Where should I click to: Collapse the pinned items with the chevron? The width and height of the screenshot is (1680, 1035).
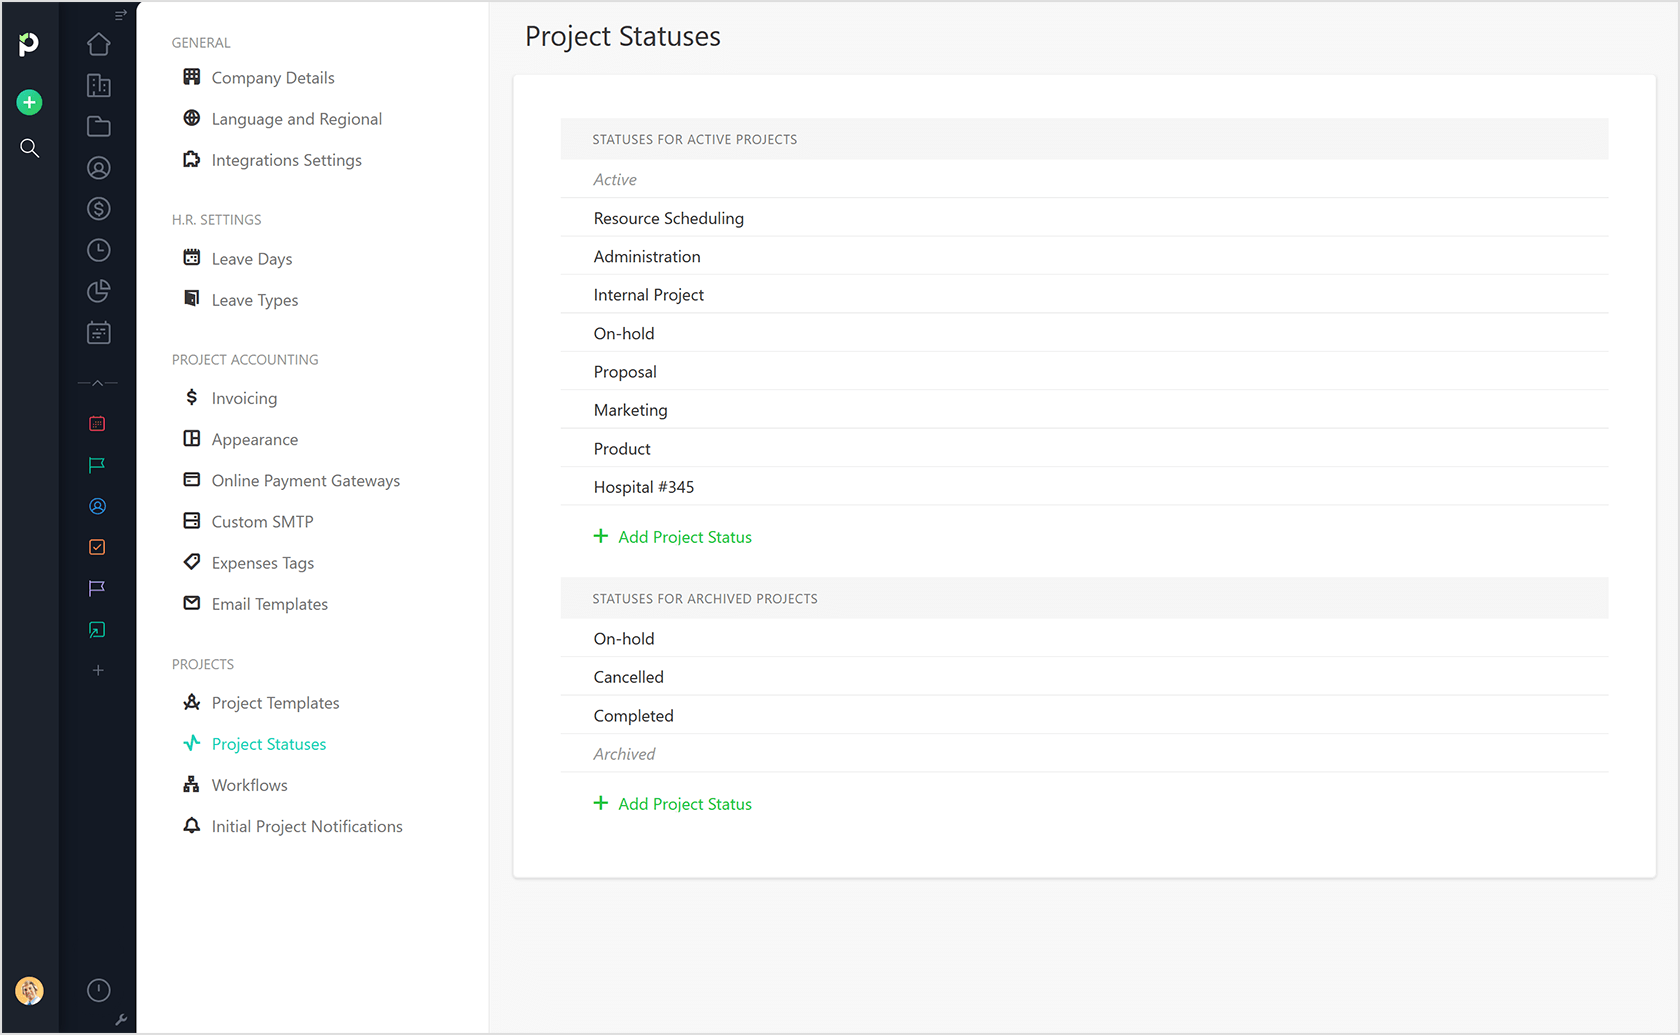[x=97, y=382]
